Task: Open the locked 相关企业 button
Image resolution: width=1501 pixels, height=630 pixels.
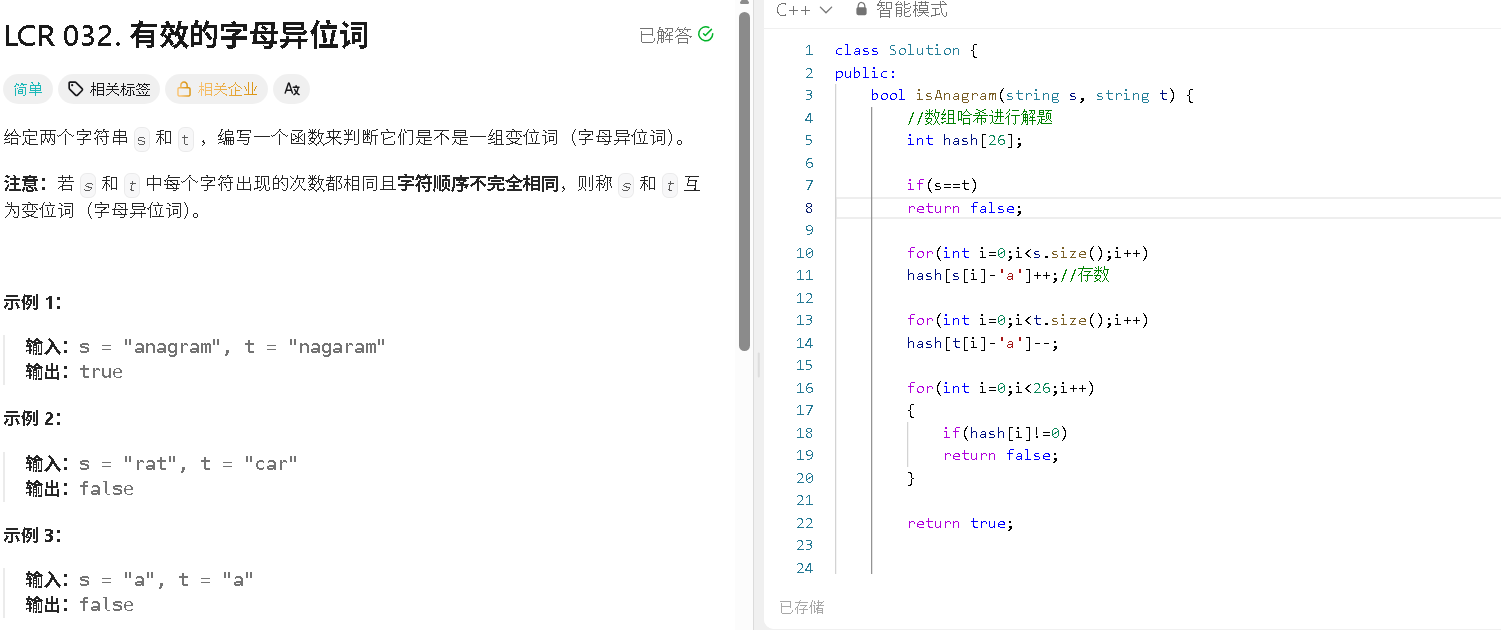Action: (216, 89)
